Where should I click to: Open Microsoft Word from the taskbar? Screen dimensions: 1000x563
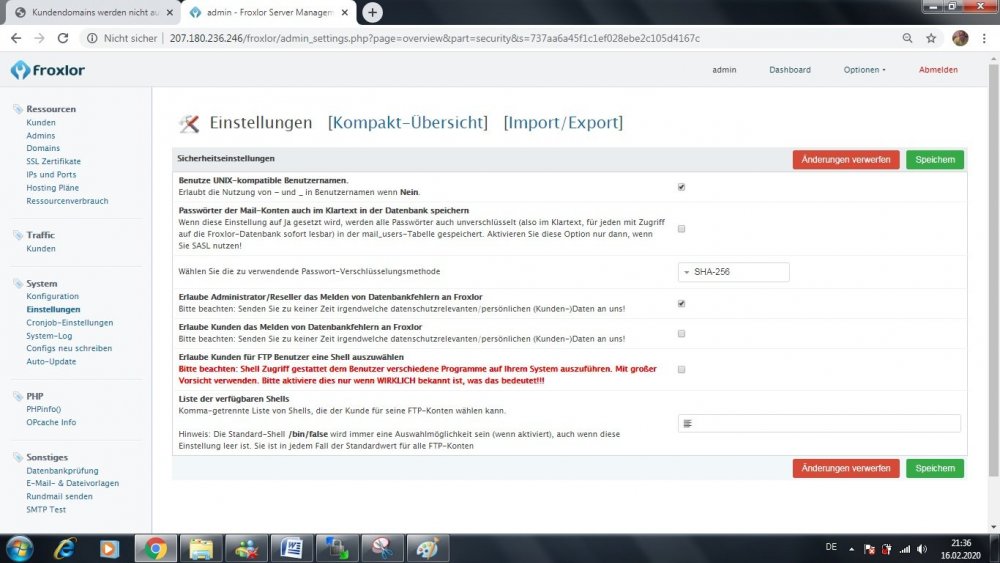pos(292,548)
